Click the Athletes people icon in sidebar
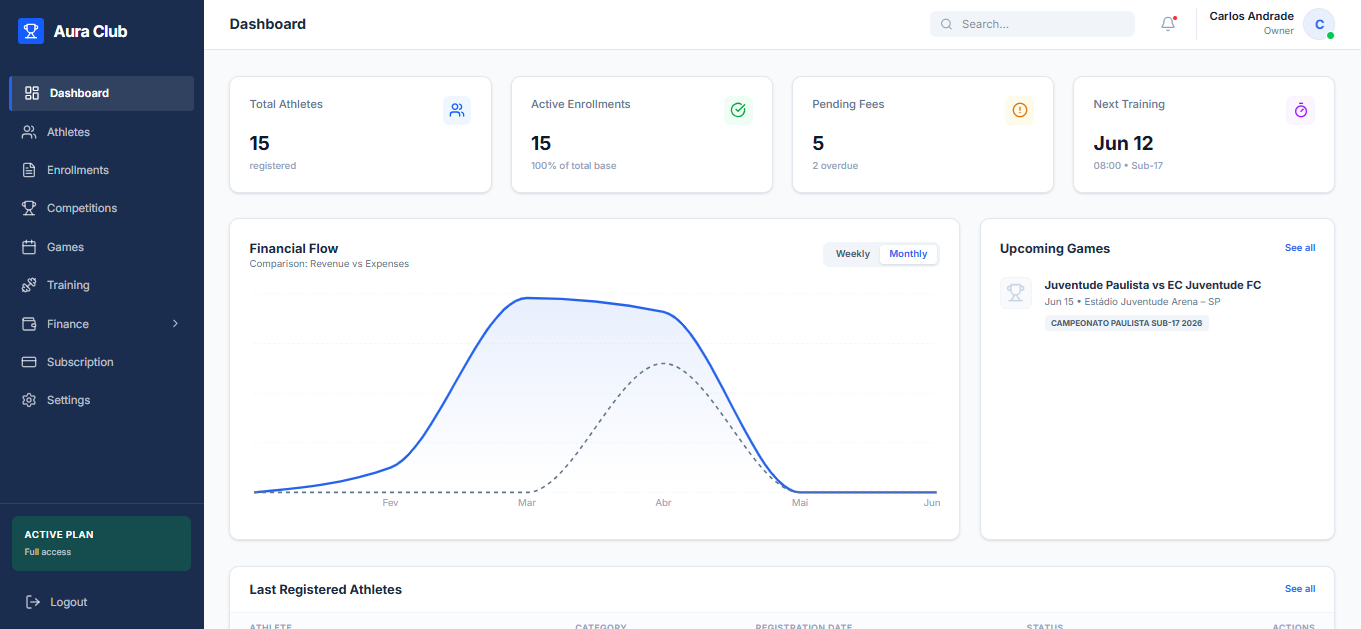 tap(29, 132)
